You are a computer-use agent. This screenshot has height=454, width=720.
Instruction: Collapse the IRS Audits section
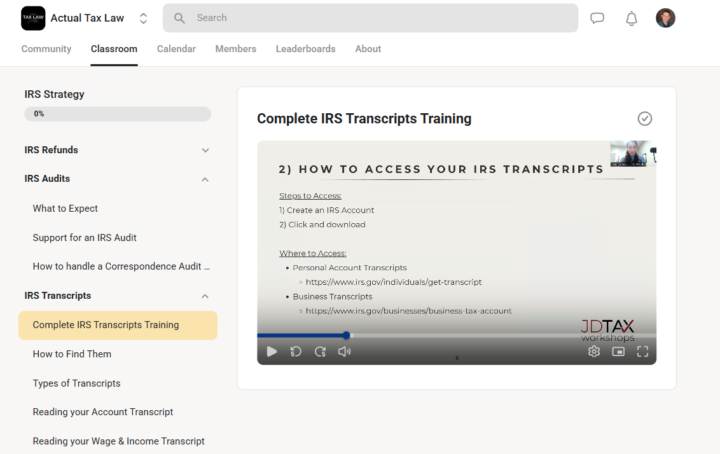click(x=205, y=179)
